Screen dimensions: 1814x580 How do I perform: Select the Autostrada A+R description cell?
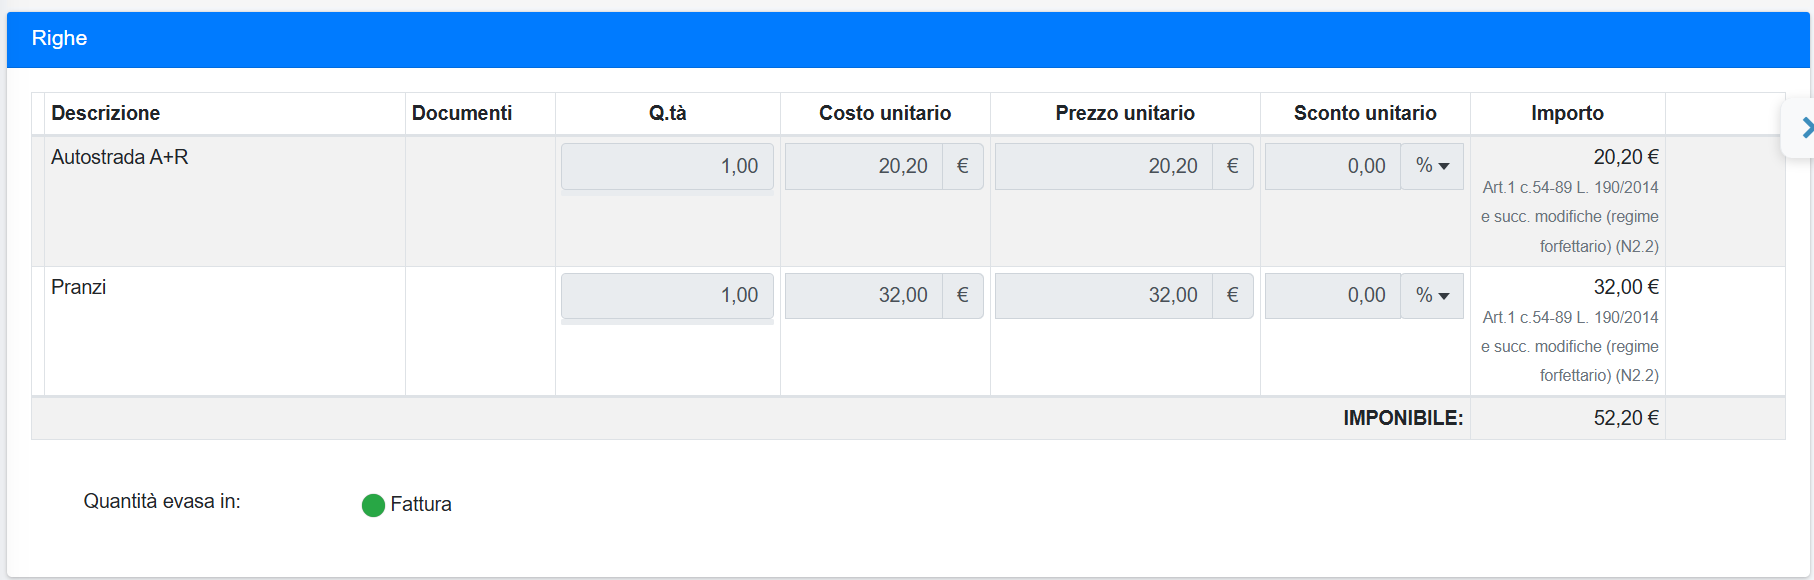tap(225, 201)
